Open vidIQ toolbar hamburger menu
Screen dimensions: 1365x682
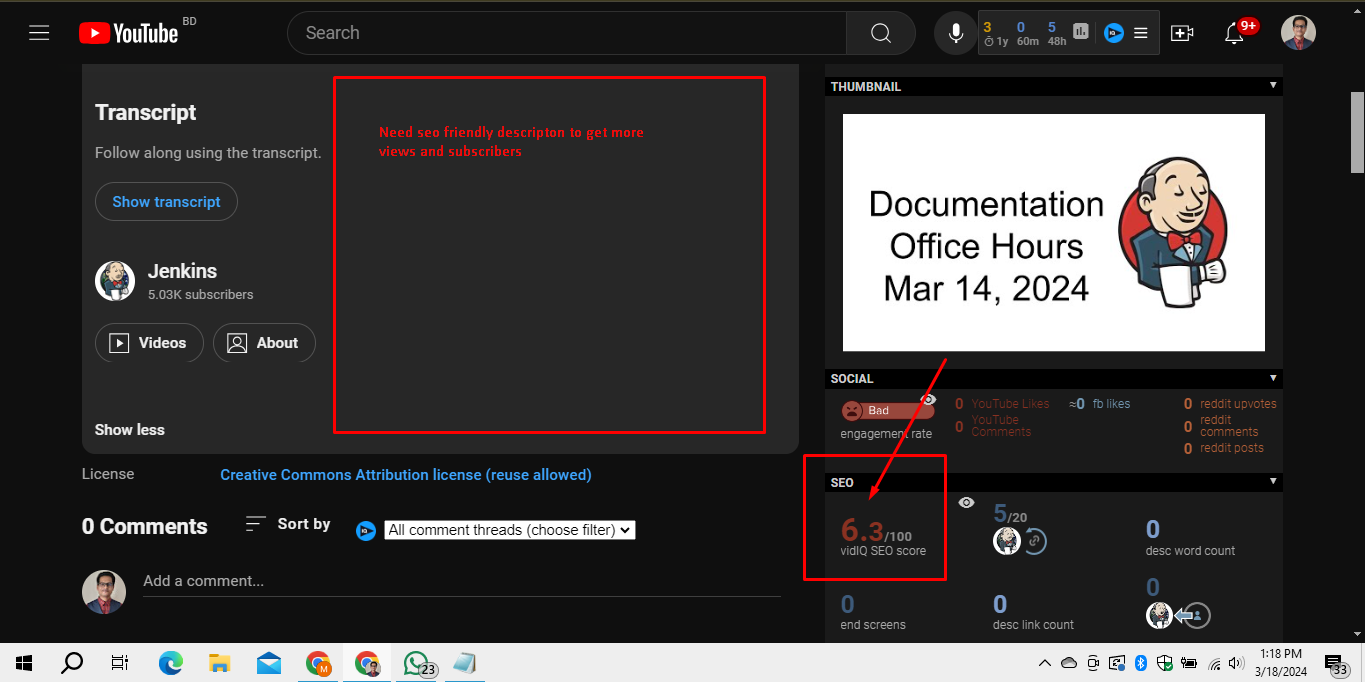pos(1141,33)
